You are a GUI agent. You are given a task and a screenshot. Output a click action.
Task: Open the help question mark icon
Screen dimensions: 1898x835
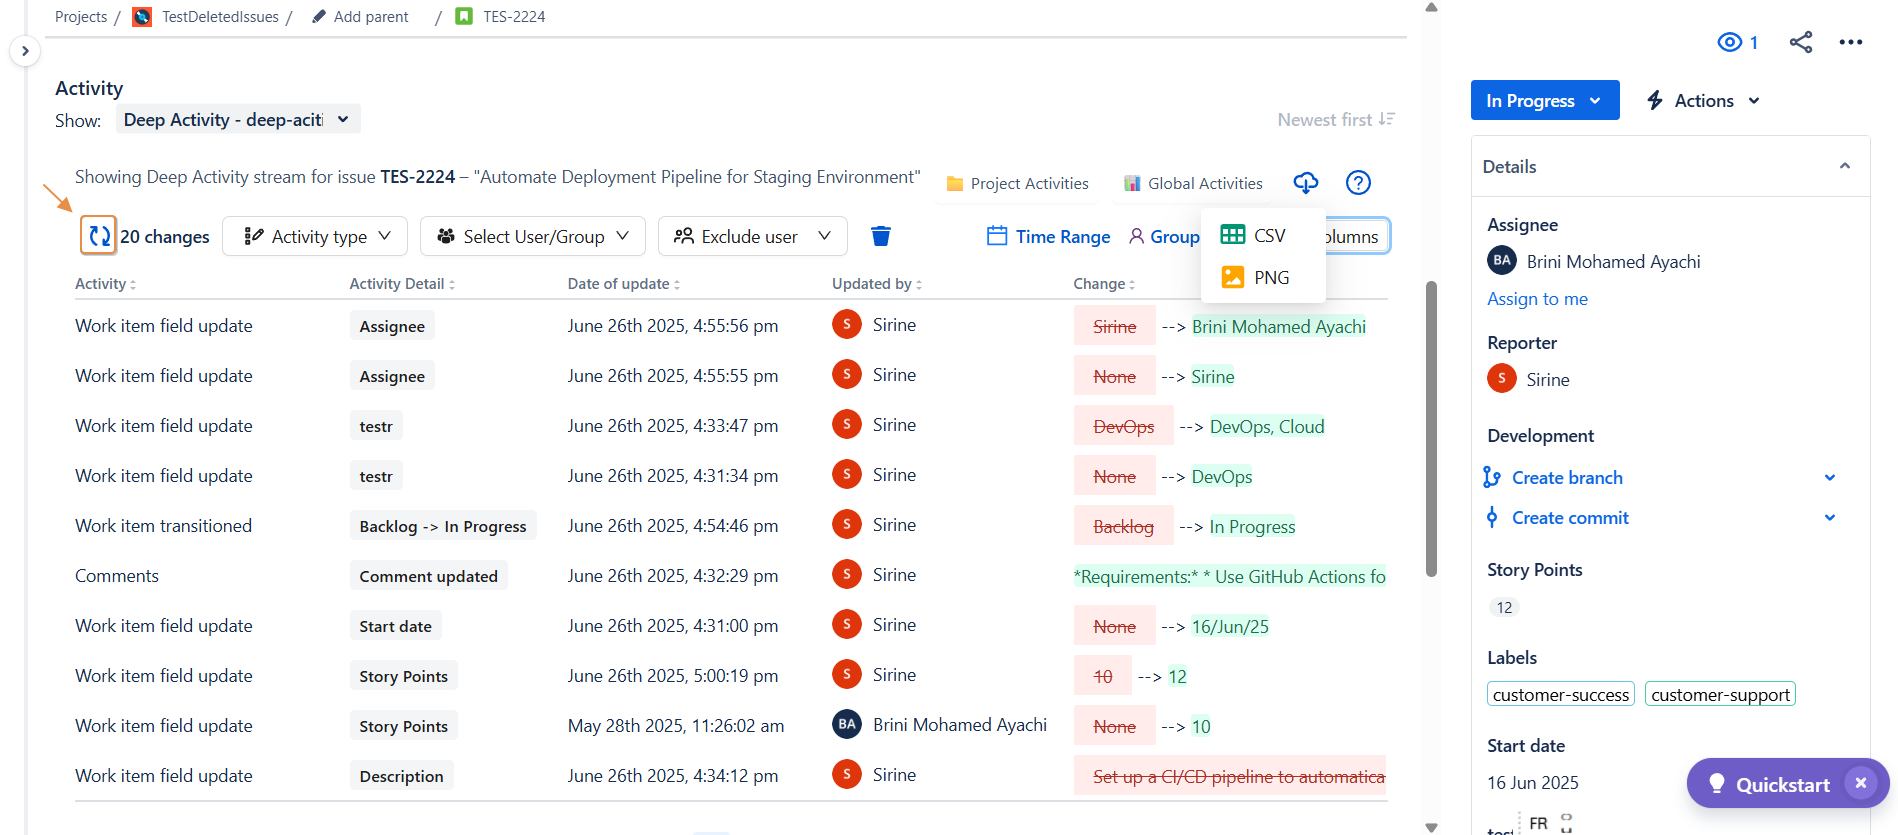pos(1357,183)
